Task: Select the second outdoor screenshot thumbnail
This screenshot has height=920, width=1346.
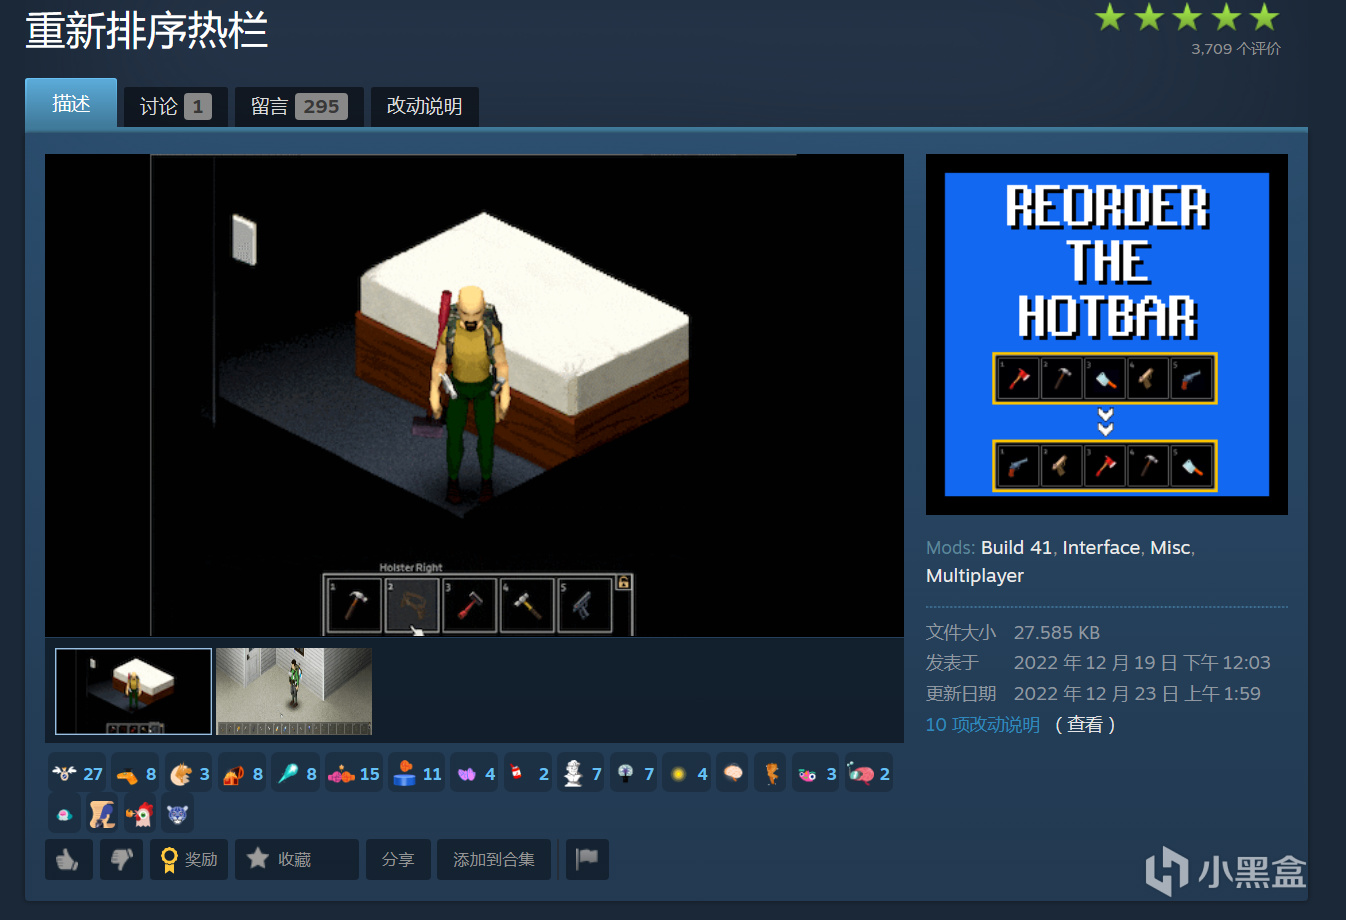Action: [x=294, y=691]
